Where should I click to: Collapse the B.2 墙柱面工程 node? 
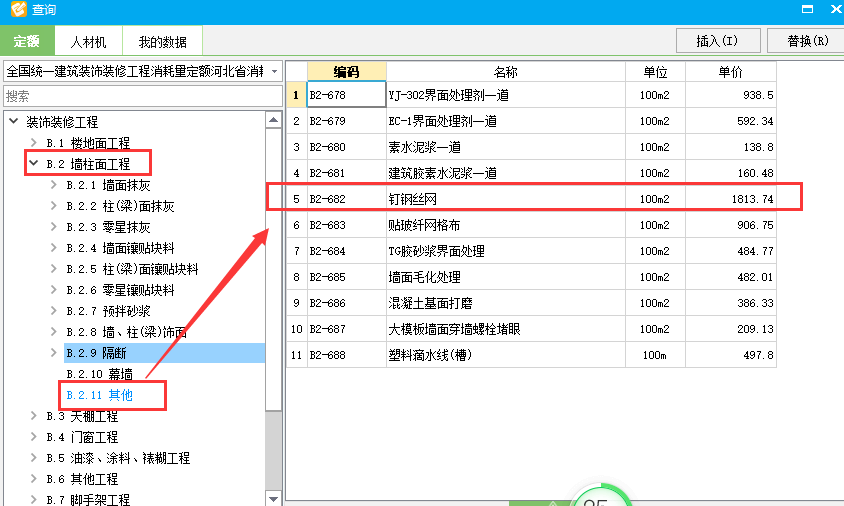(x=34, y=163)
